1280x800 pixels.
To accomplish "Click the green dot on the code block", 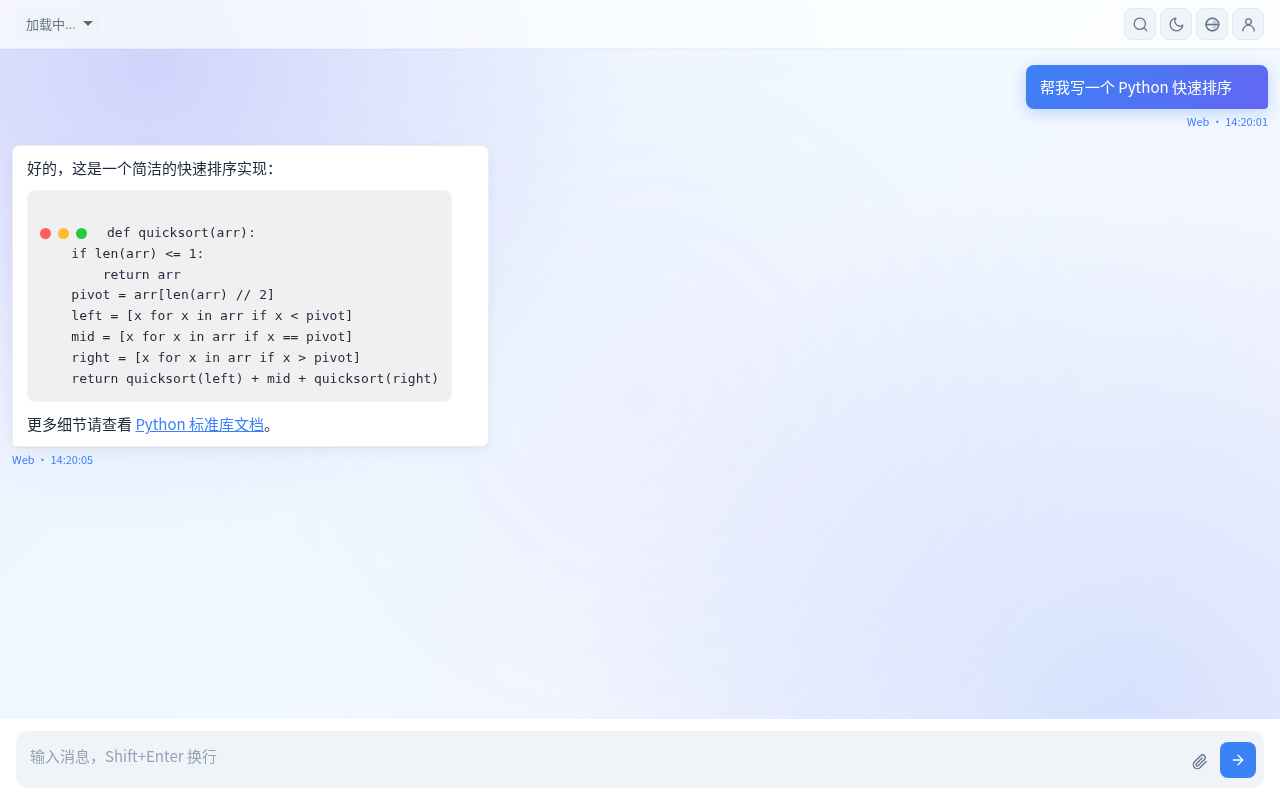I will coord(81,233).
